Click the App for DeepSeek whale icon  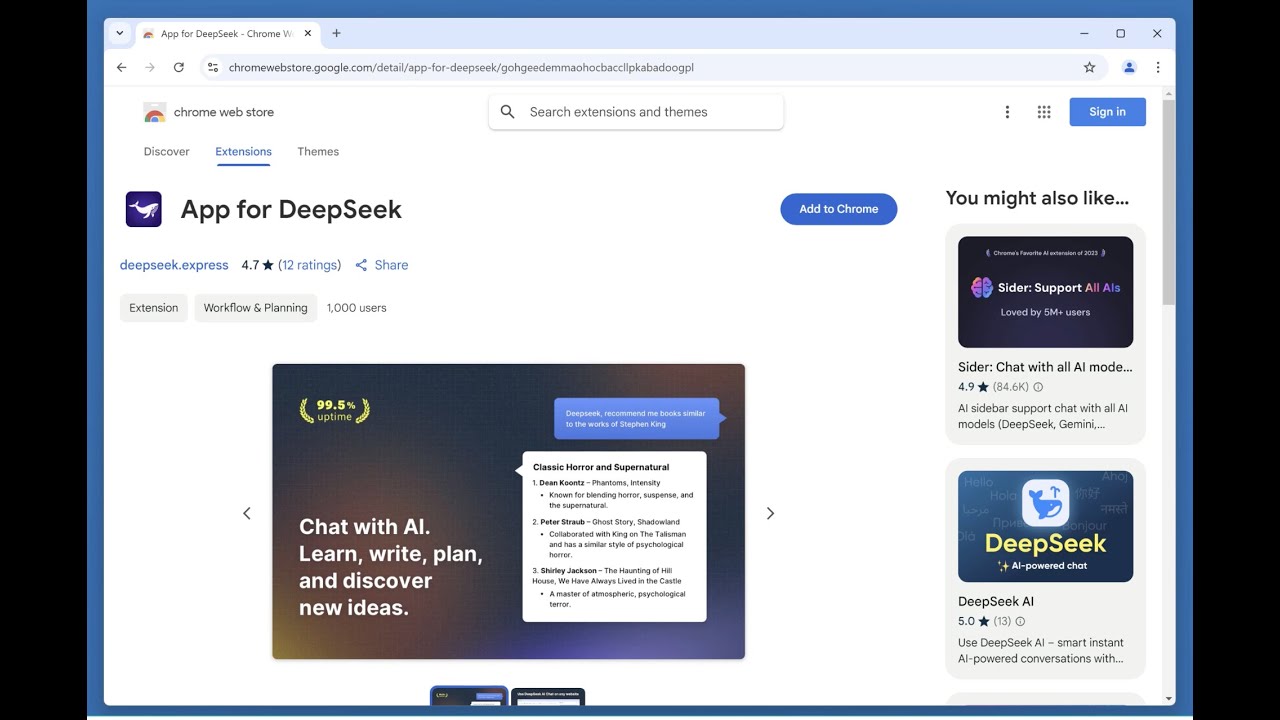point(144,209)
